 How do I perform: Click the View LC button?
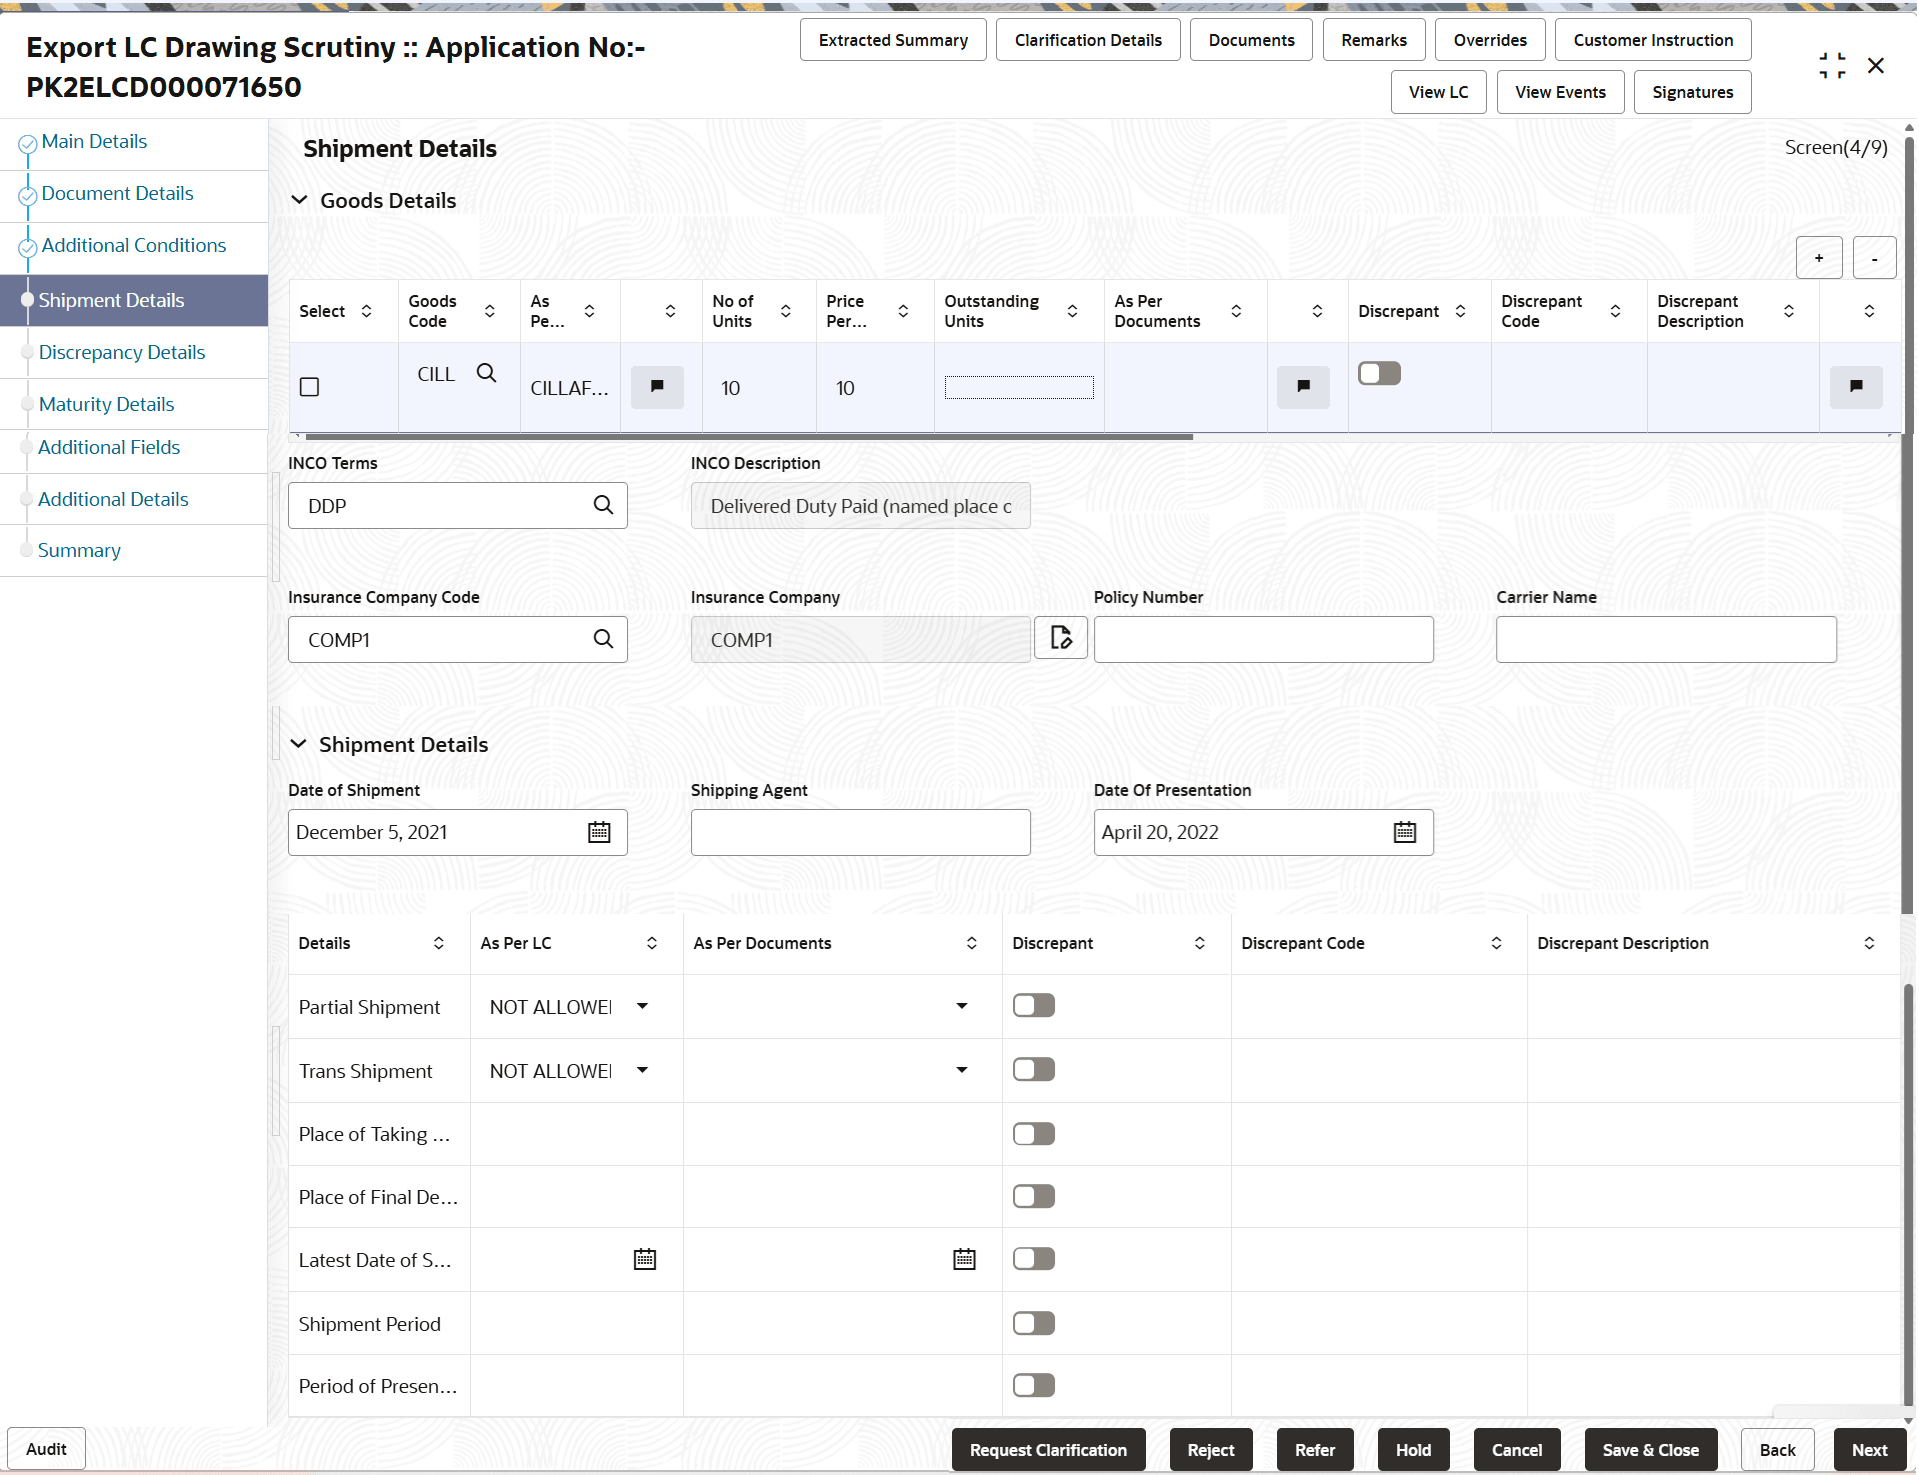point(1438,92)
